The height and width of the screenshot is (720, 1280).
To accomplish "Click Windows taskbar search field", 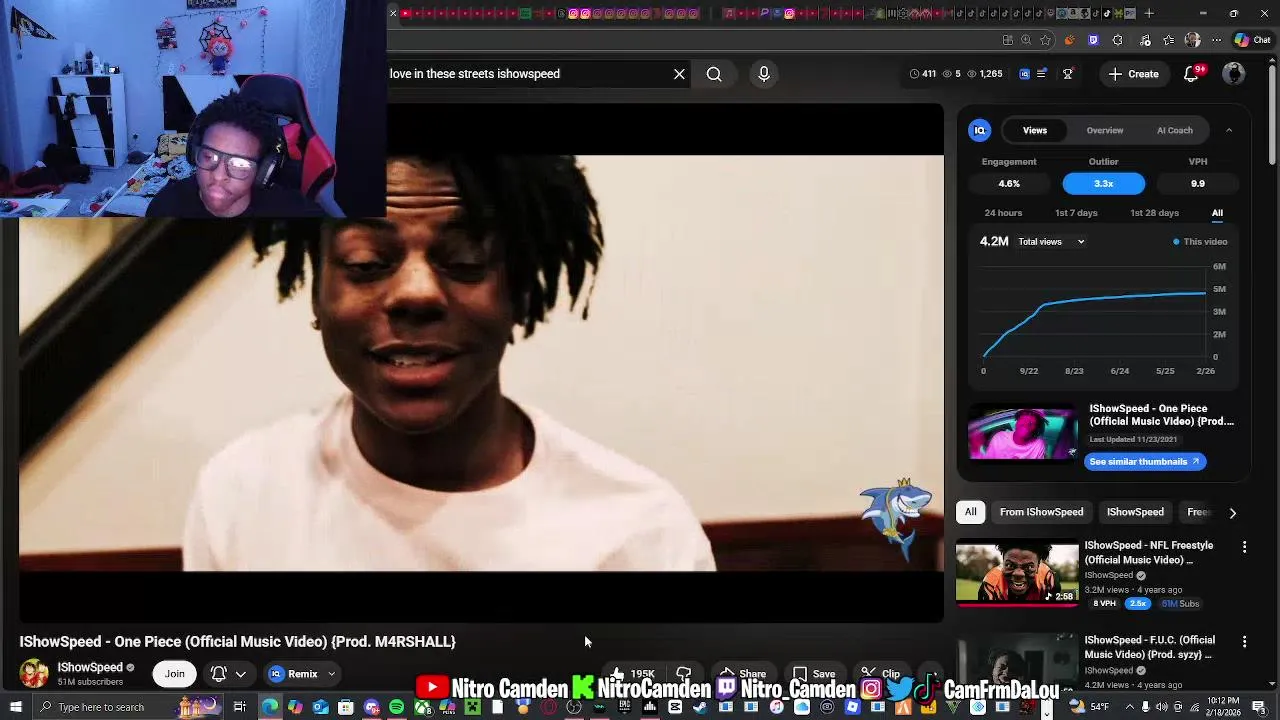I will [x=126, y=707].
